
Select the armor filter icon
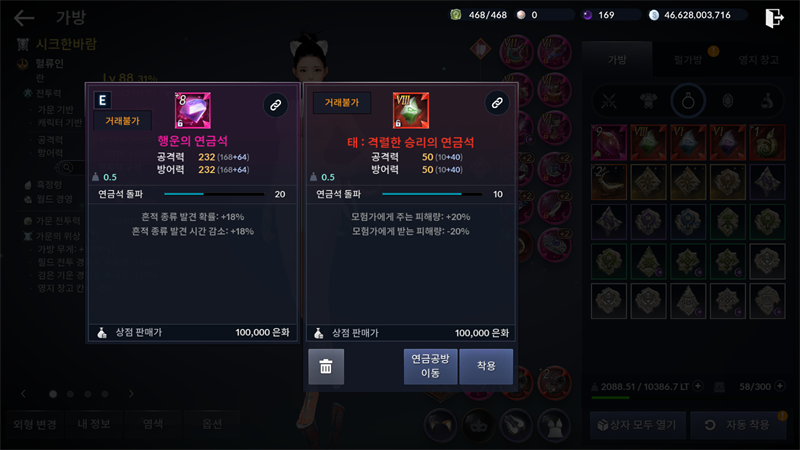(x=648, y=101)
